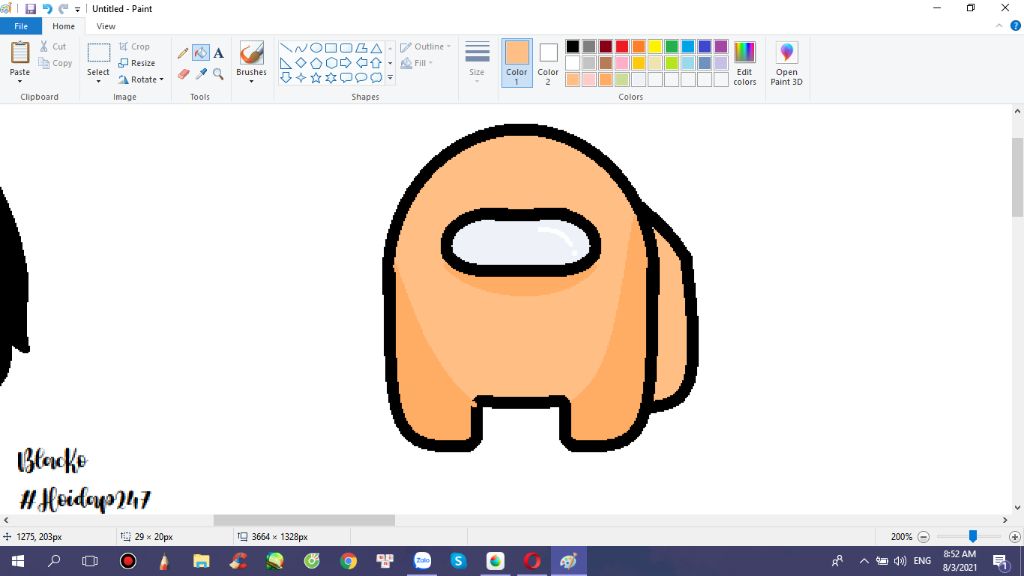Open Google Chrome from taskbar
Viewport: 1024px width, 576px height.
coord(348,561)
